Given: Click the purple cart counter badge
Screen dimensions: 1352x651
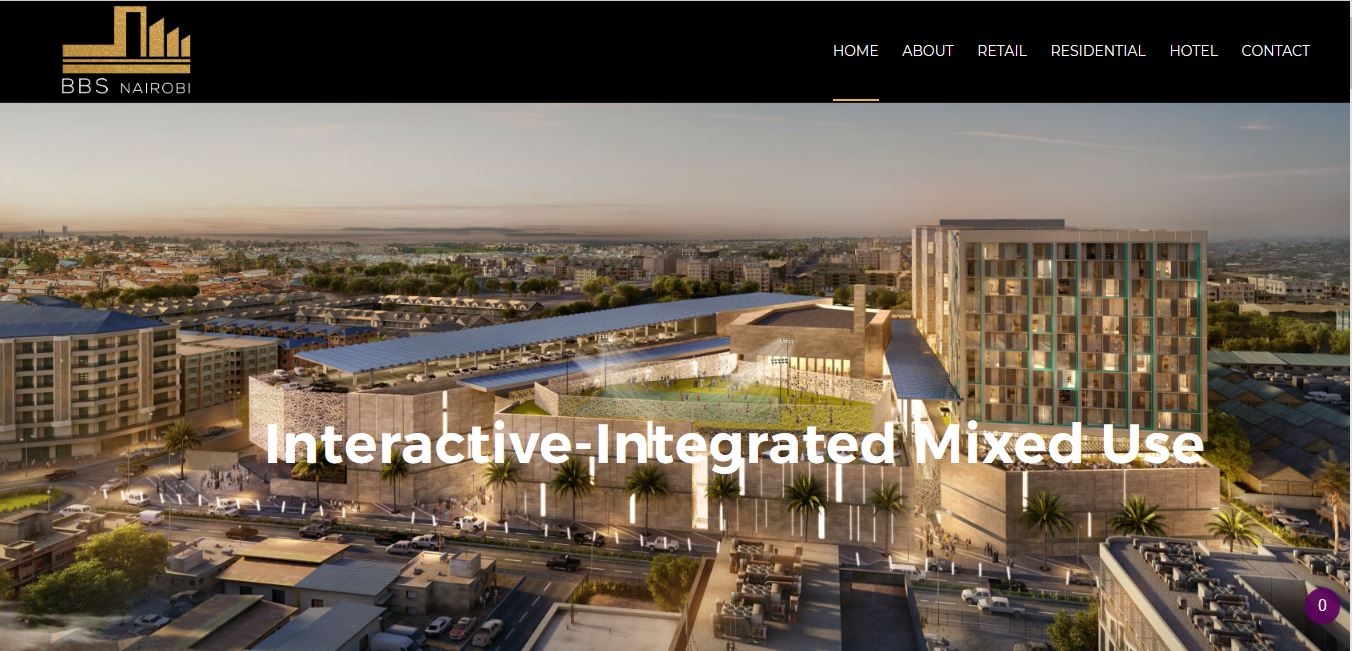Looking at the screenshot, I should 1322,606.
